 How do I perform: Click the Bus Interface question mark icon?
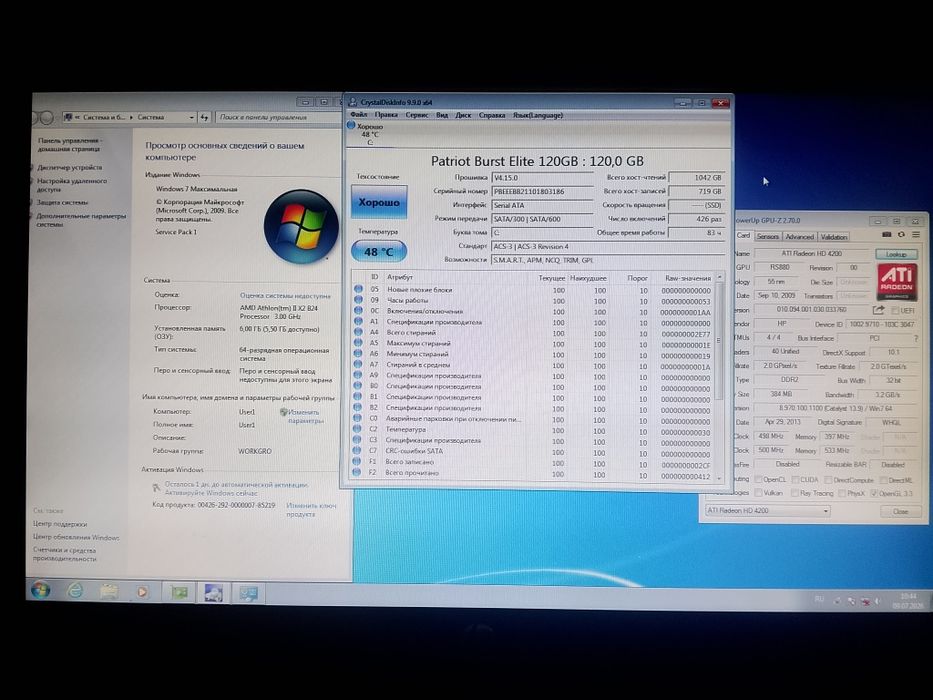915,338
